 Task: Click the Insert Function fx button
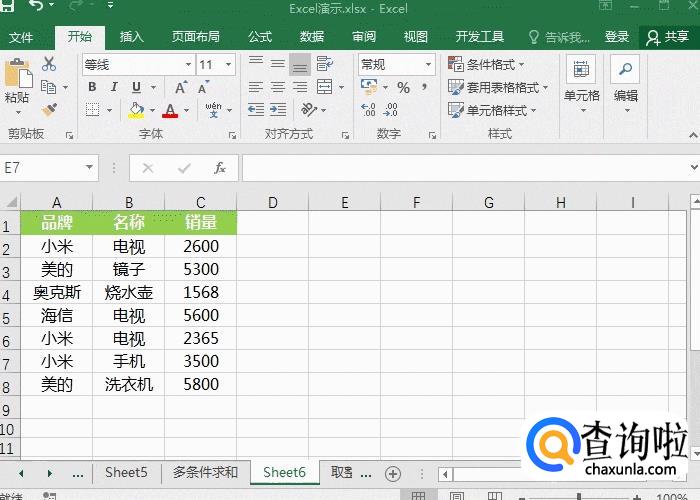coord(220,168)
